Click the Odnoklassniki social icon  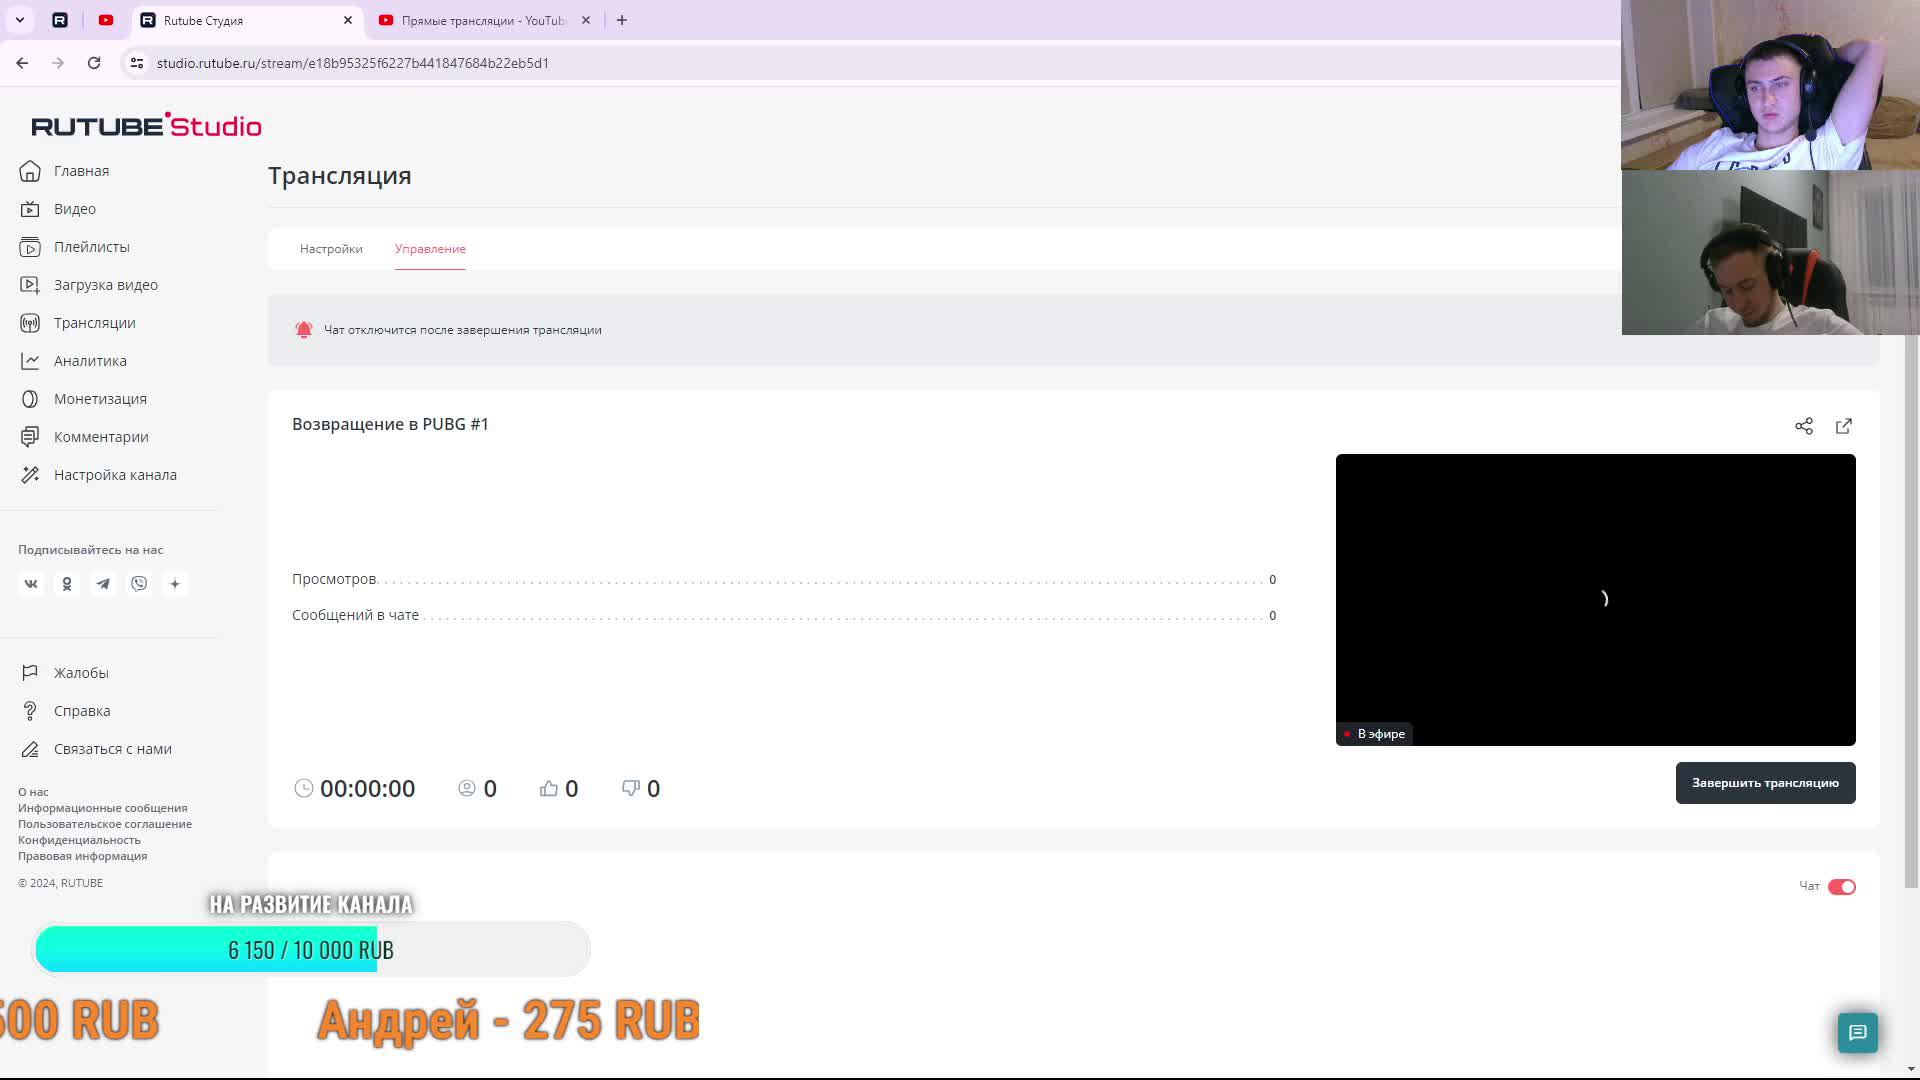click(67, 584)
